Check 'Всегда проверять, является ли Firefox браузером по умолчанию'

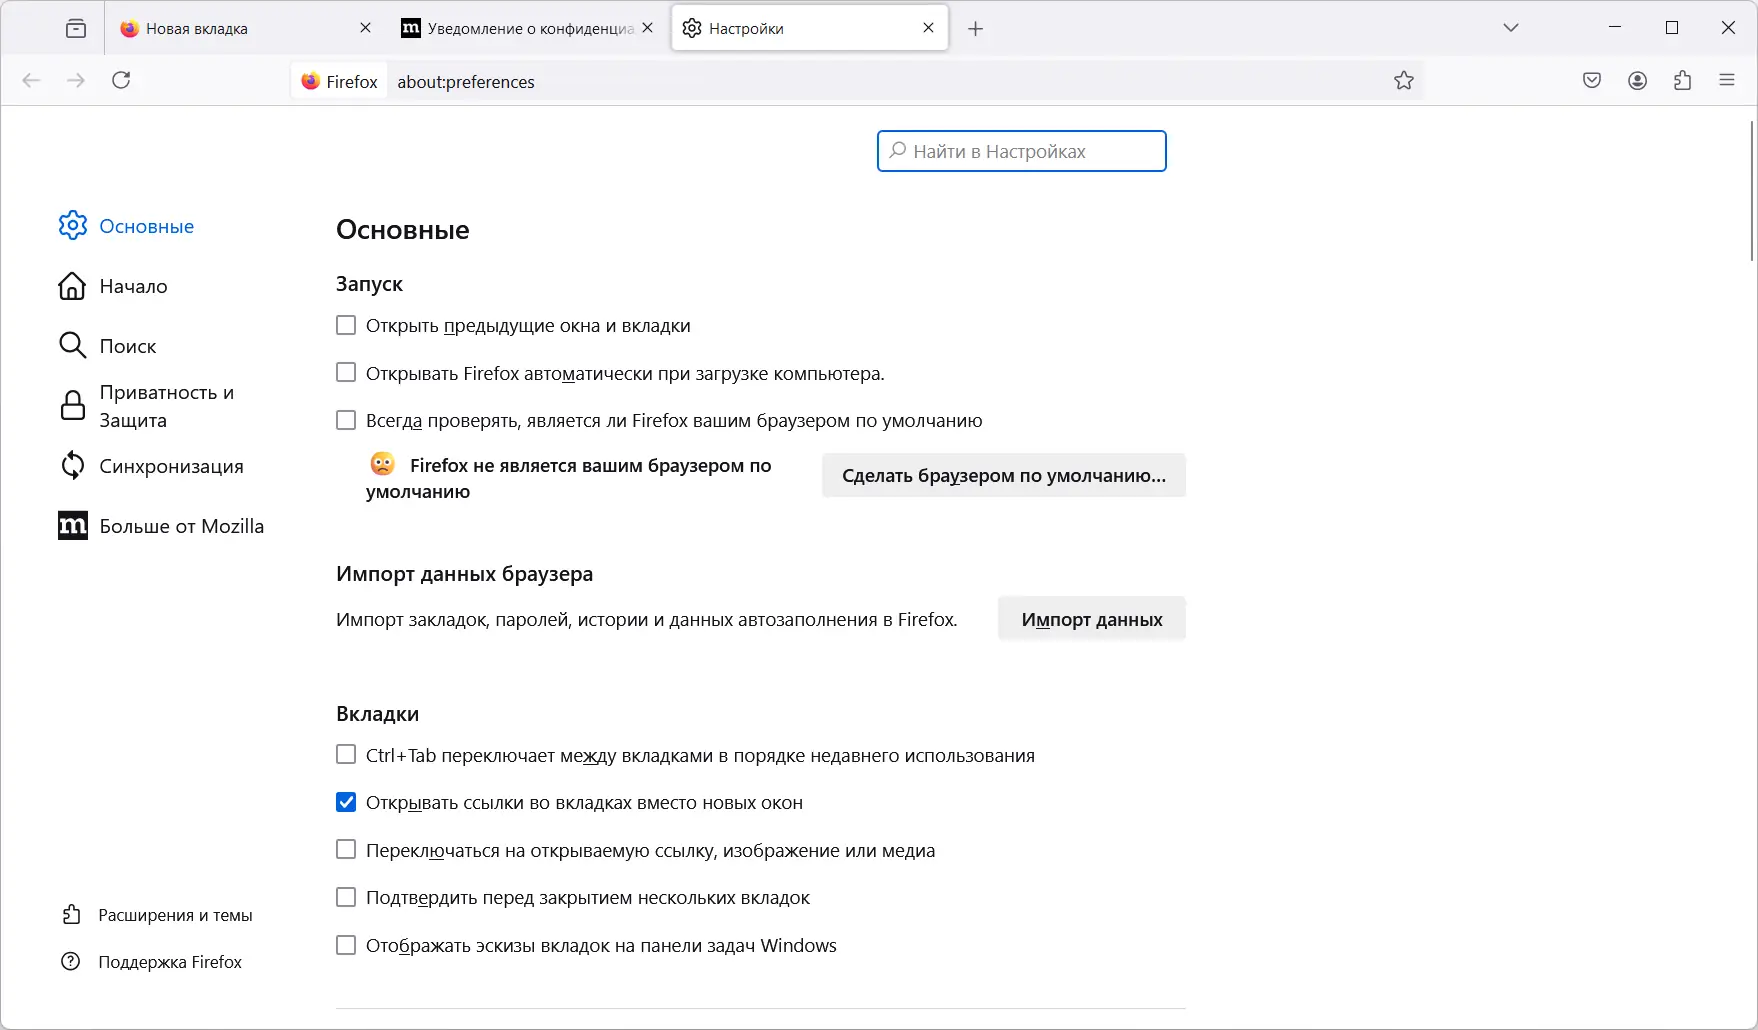(x=345, y=420)
